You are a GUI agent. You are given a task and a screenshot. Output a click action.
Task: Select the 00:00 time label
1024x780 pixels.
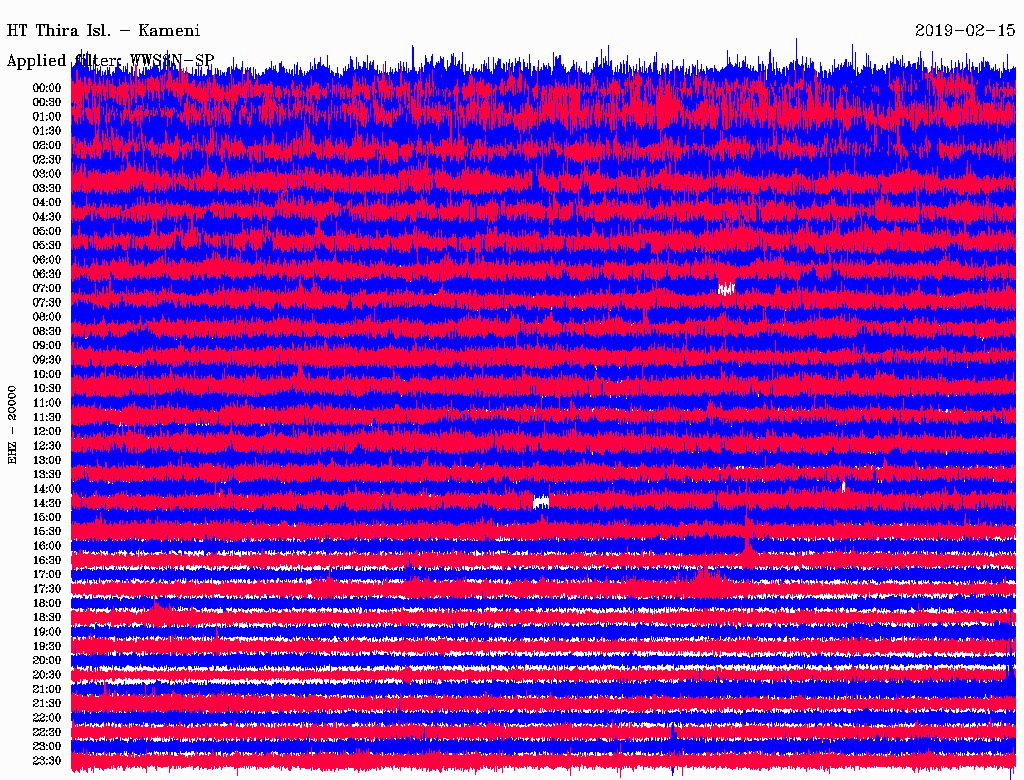pos(46,87)
